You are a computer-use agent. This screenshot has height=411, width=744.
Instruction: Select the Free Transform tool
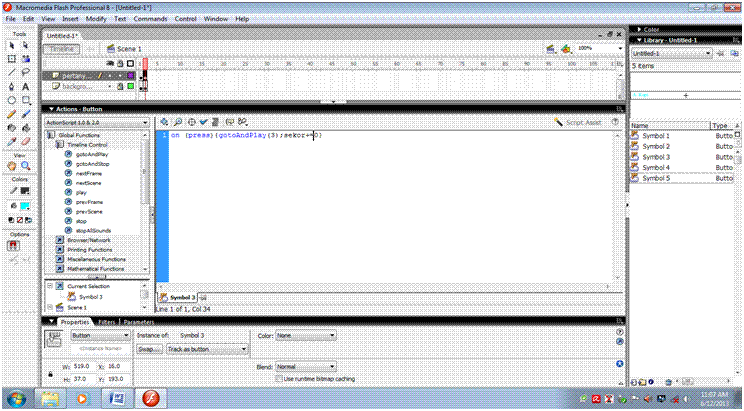pos(12,59)
